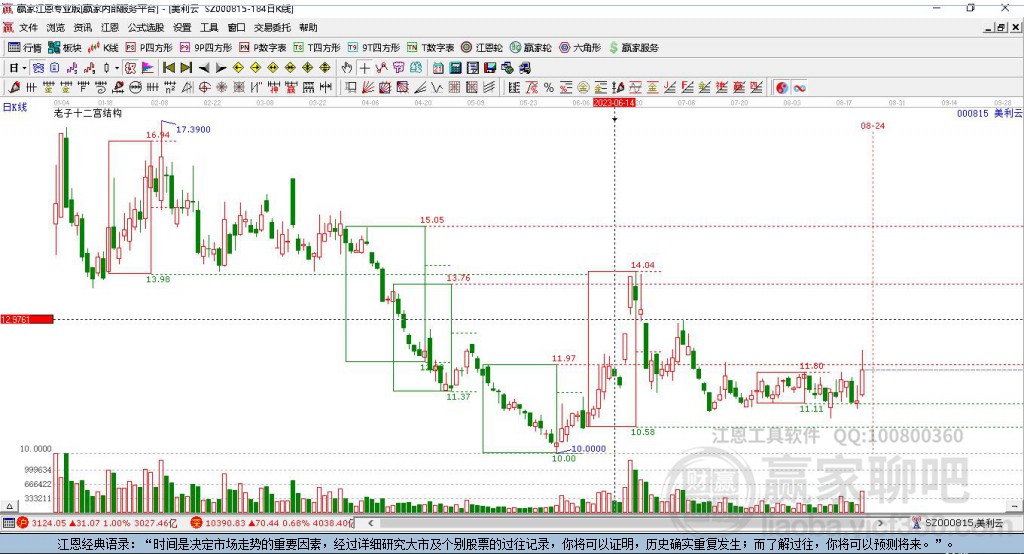Click the red pencil drawing tool
Viewport: 1024px width, 554px height.
(x=14, y=88)
